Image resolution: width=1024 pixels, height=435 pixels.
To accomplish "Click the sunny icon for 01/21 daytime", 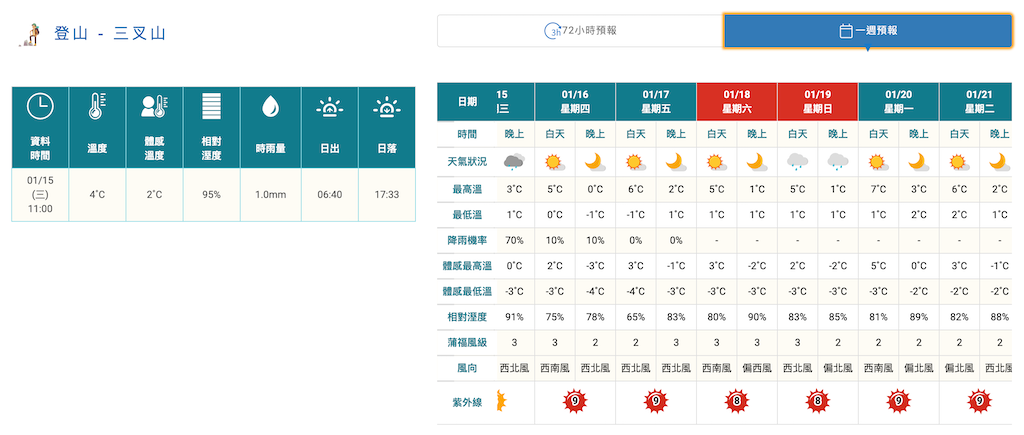I will (959, 162).
